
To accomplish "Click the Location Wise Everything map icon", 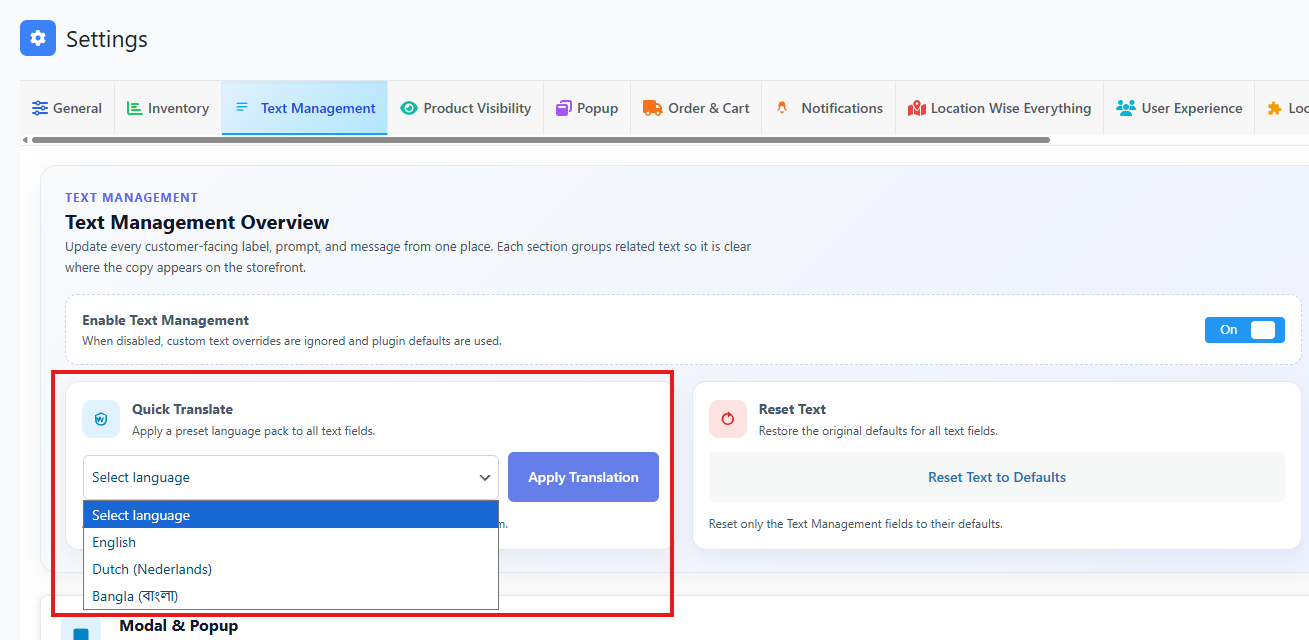I will pyautogui.click(x=916, y=108).
